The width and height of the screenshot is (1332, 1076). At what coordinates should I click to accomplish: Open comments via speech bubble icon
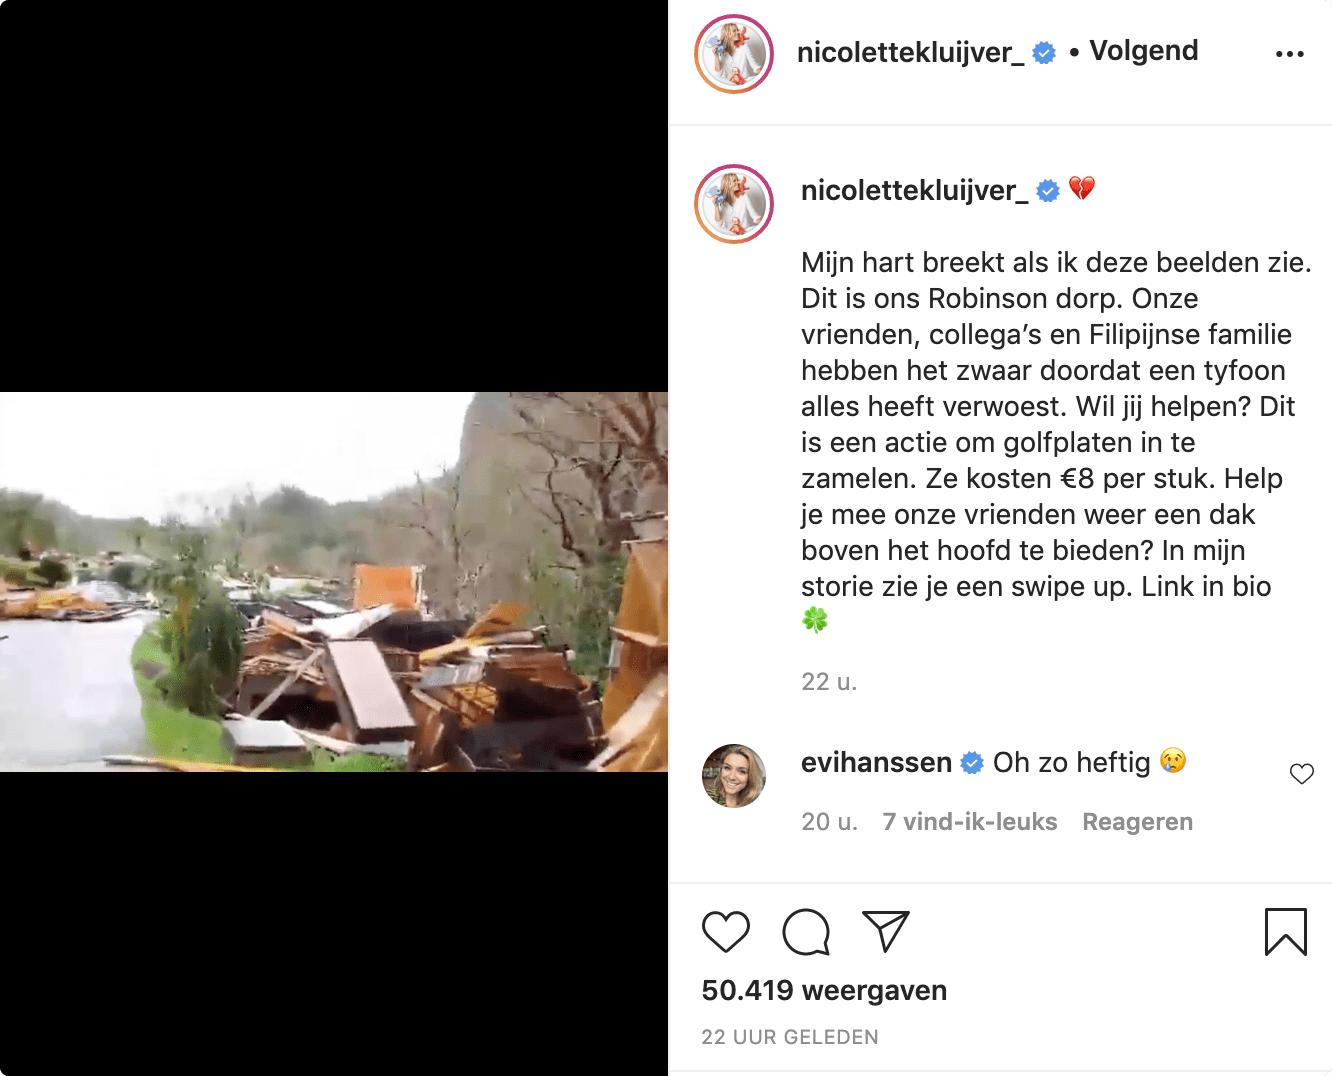click(x=806, y=932)
